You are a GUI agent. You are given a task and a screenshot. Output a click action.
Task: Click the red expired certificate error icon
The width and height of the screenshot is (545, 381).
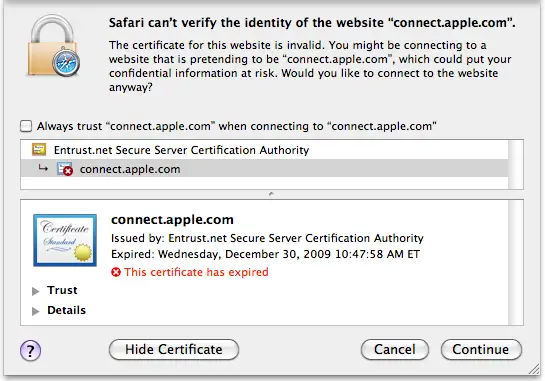[116, 272]
